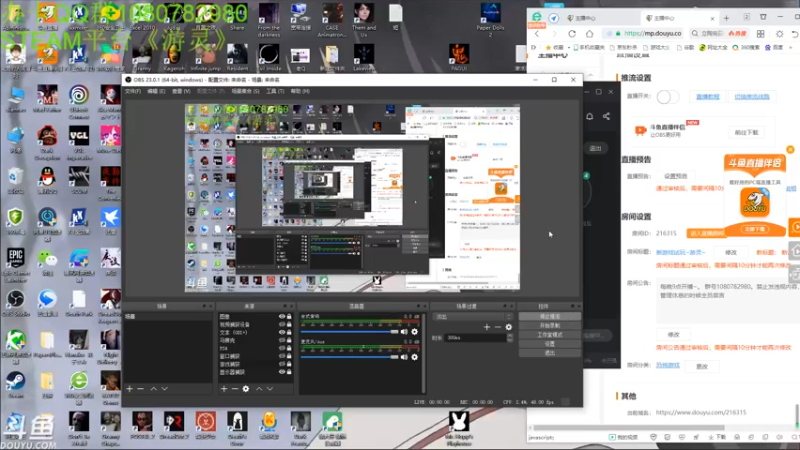Screen dimensions: 800x450
Task: Open the 编辑(E) menu in OBS
Action: (156, 91)
